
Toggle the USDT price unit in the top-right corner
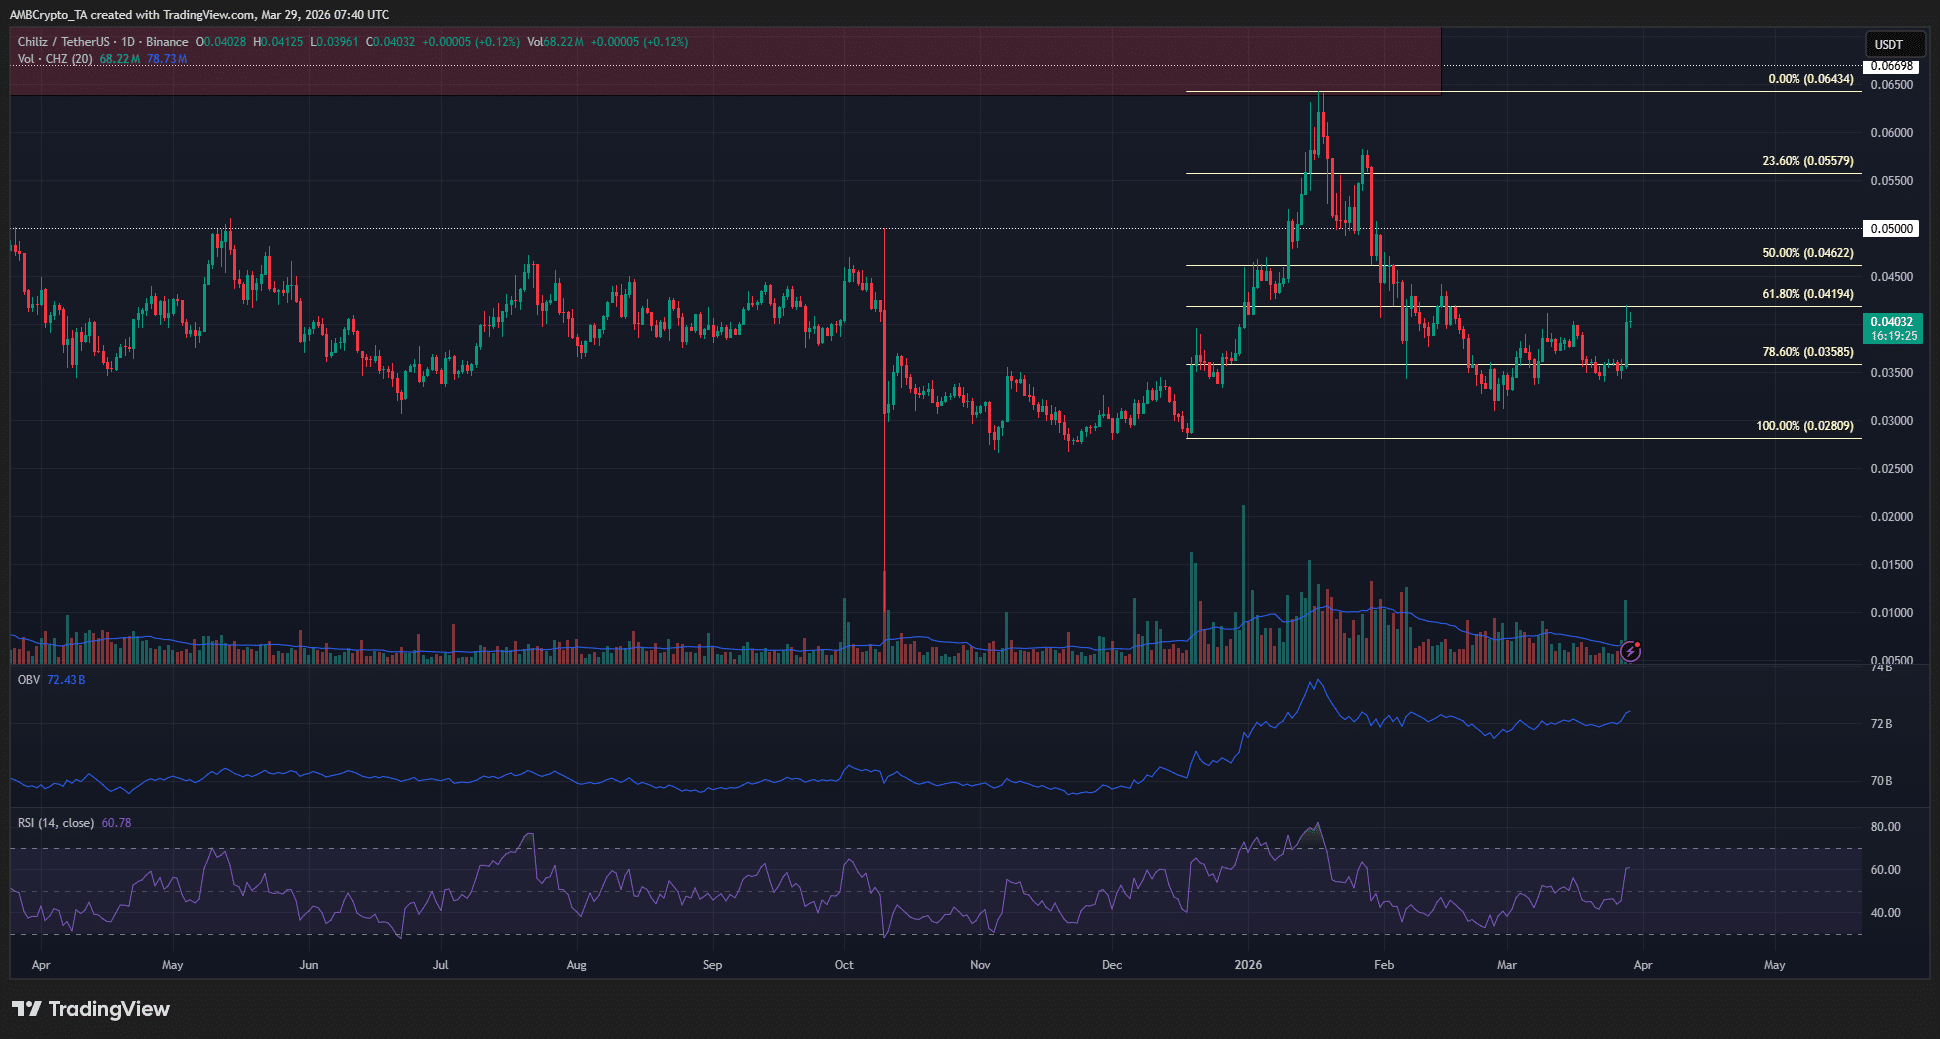[1895, 43]
